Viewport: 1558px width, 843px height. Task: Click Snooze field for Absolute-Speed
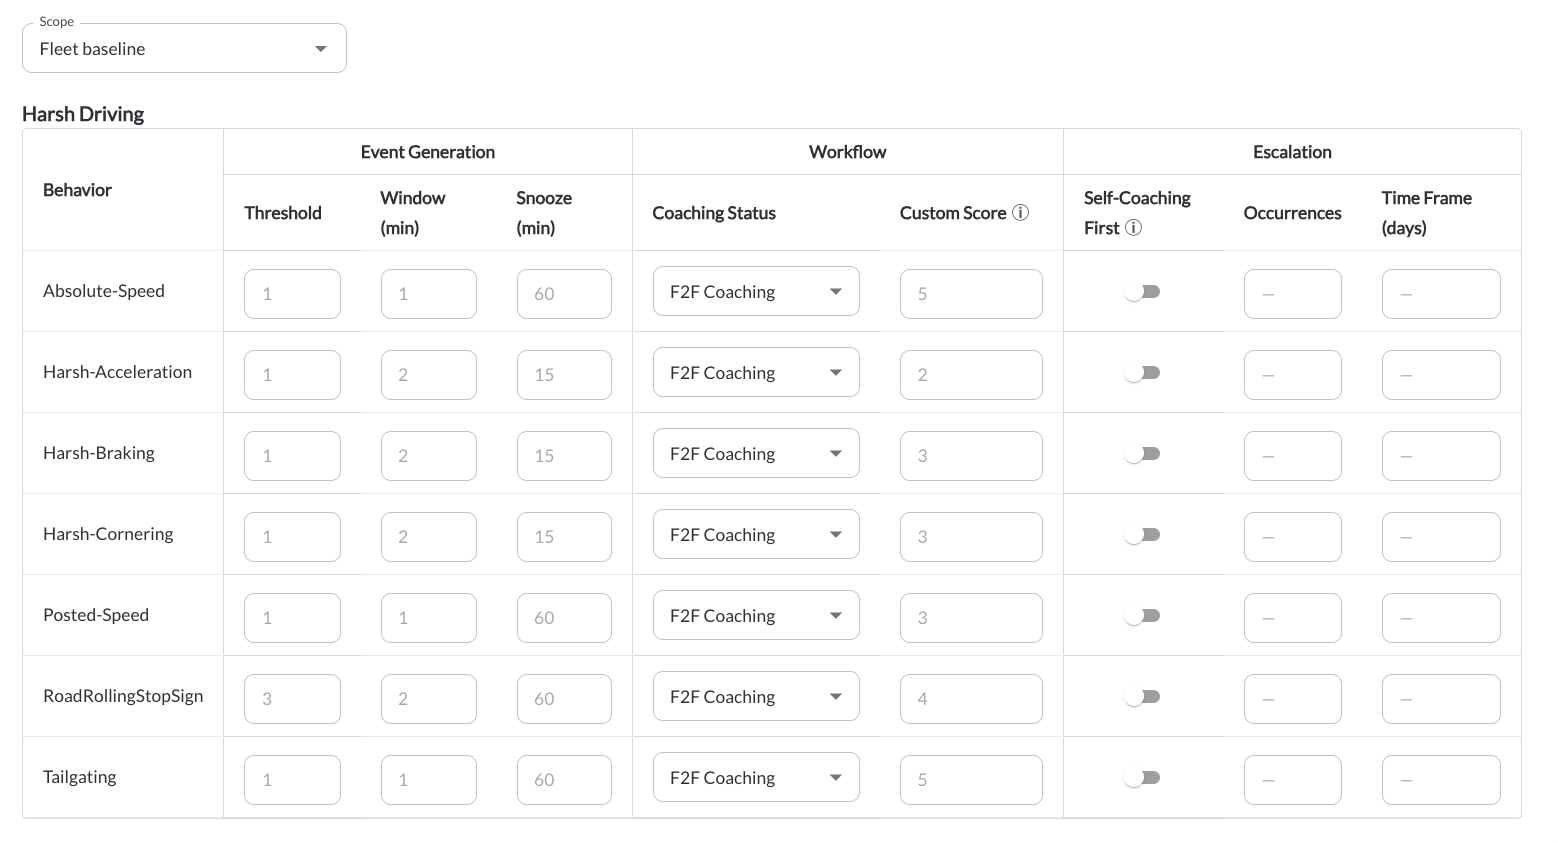(x=564, y=294)
